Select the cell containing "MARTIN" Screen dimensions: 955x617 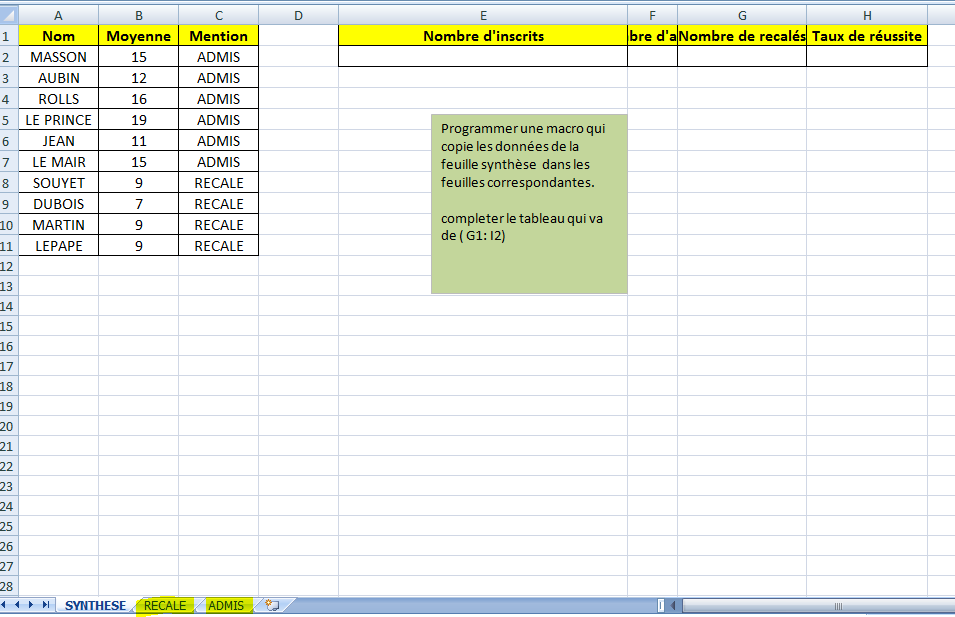pos(58,225)
